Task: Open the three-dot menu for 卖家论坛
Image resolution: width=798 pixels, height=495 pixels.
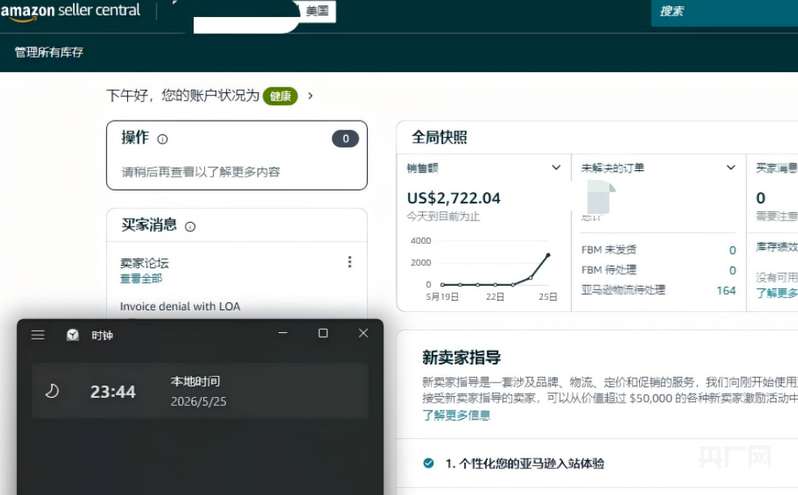Action: tap(350, 261)
